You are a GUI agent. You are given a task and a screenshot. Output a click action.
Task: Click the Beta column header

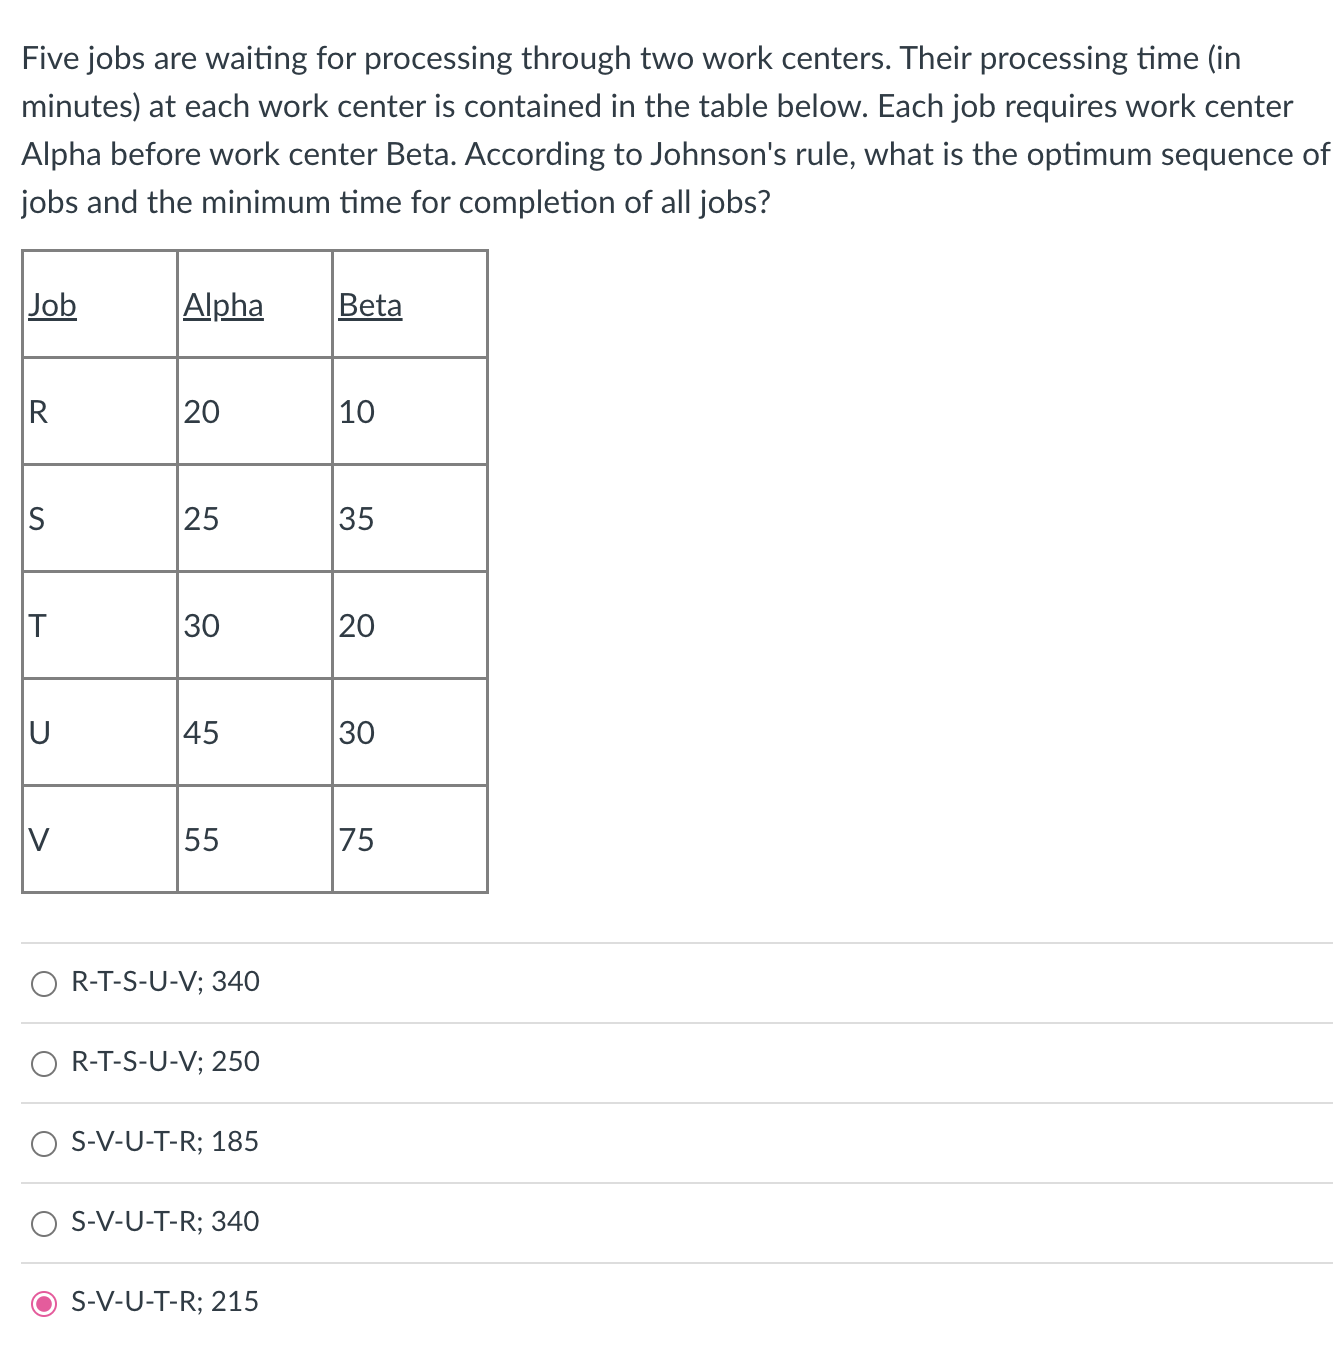click(x=370, y=305)
